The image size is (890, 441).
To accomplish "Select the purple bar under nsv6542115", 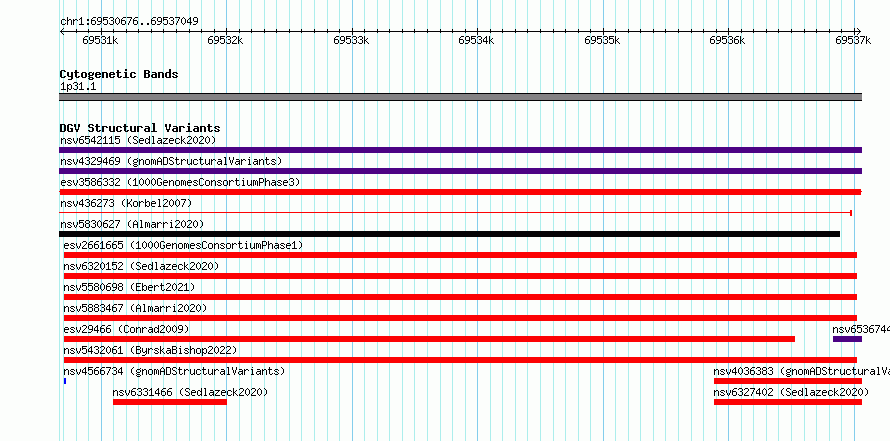I will [460, 150].
